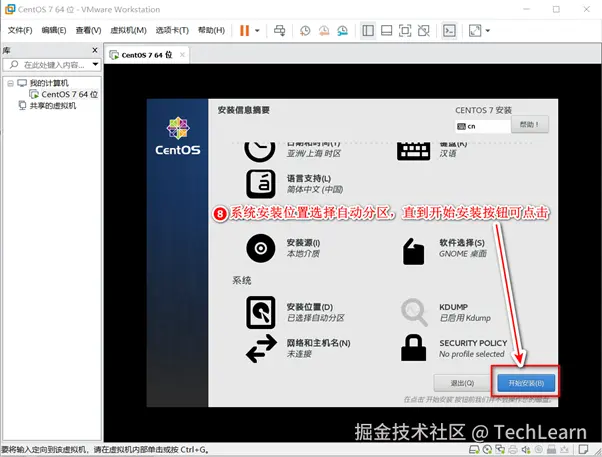
Task: Open the keyboard settings icon
Action: coord(413,151)
